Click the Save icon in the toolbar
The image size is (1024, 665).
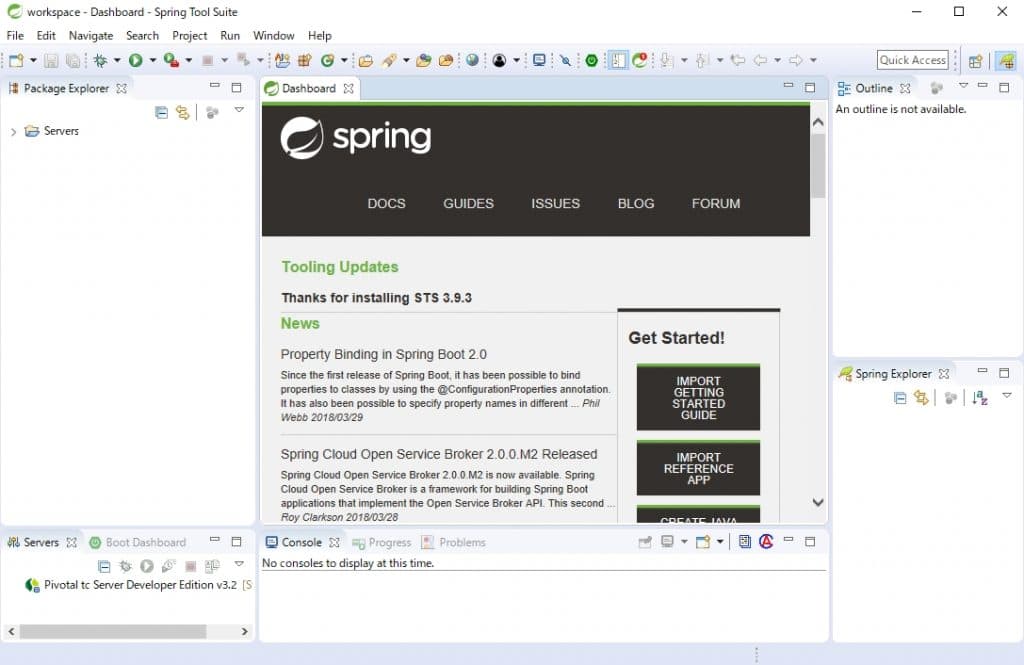51,60
